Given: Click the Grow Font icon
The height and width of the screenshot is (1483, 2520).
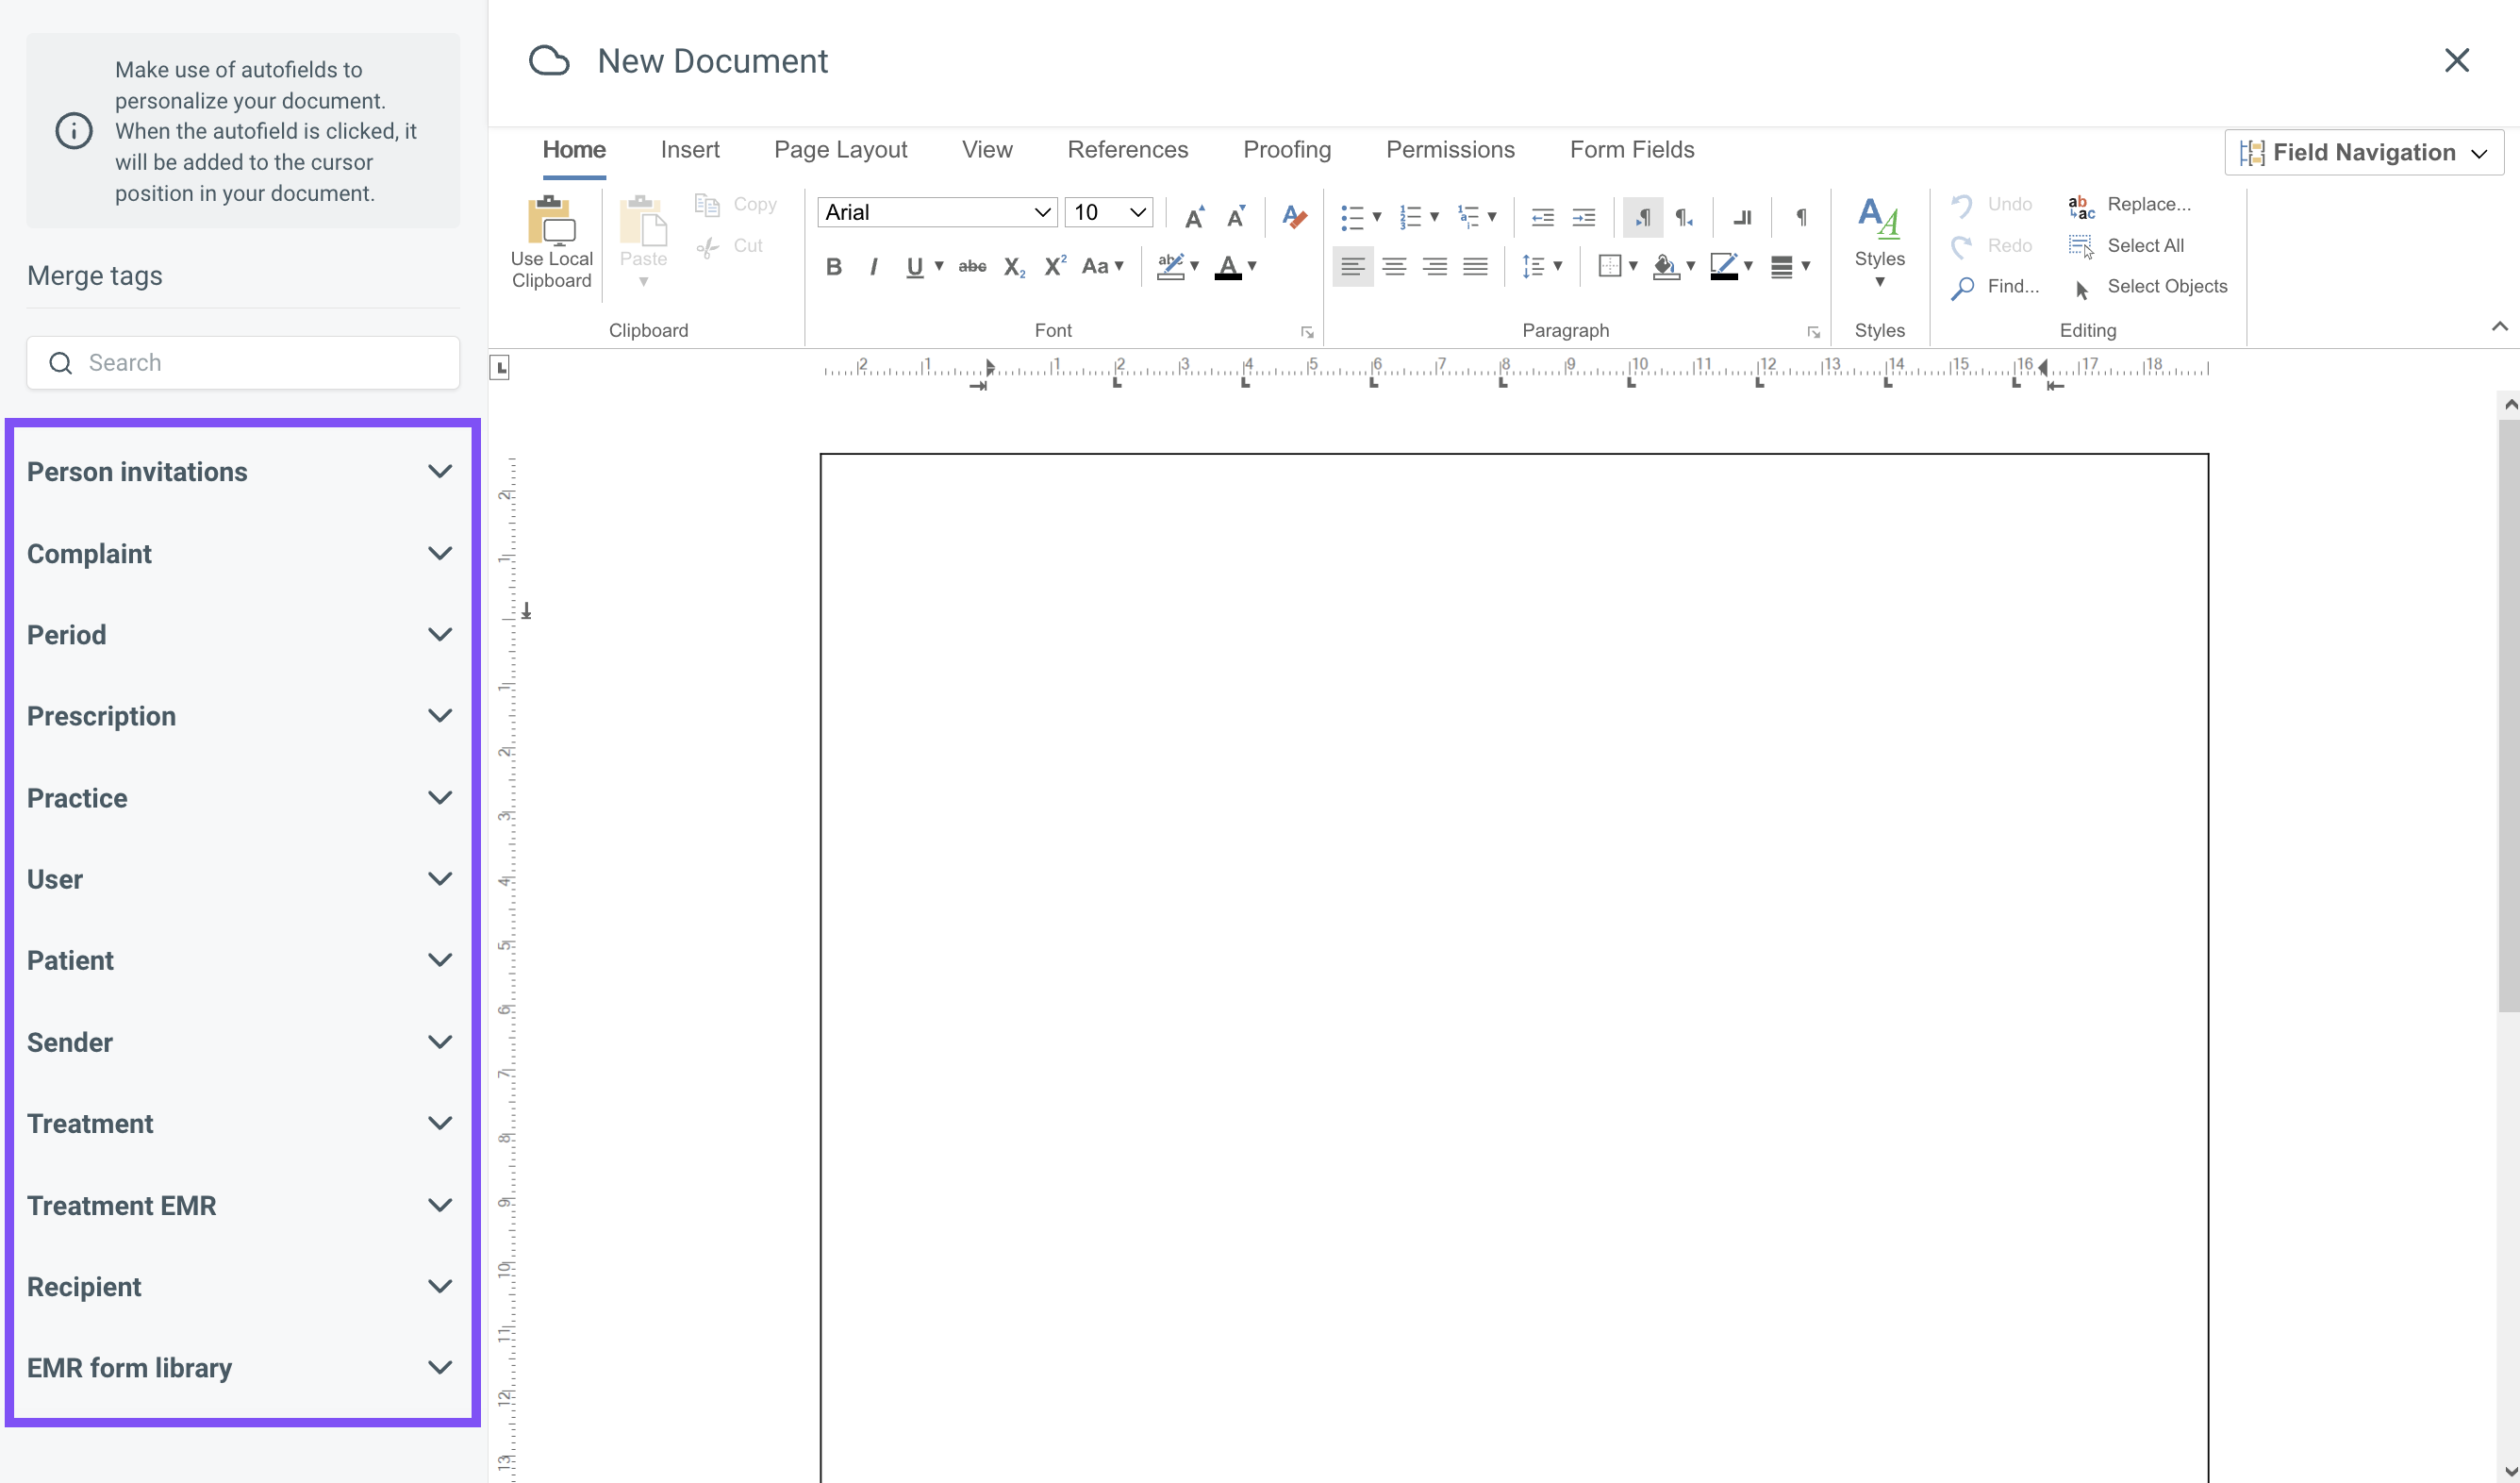Looking at the screenshot, I should coord(1194,216).
